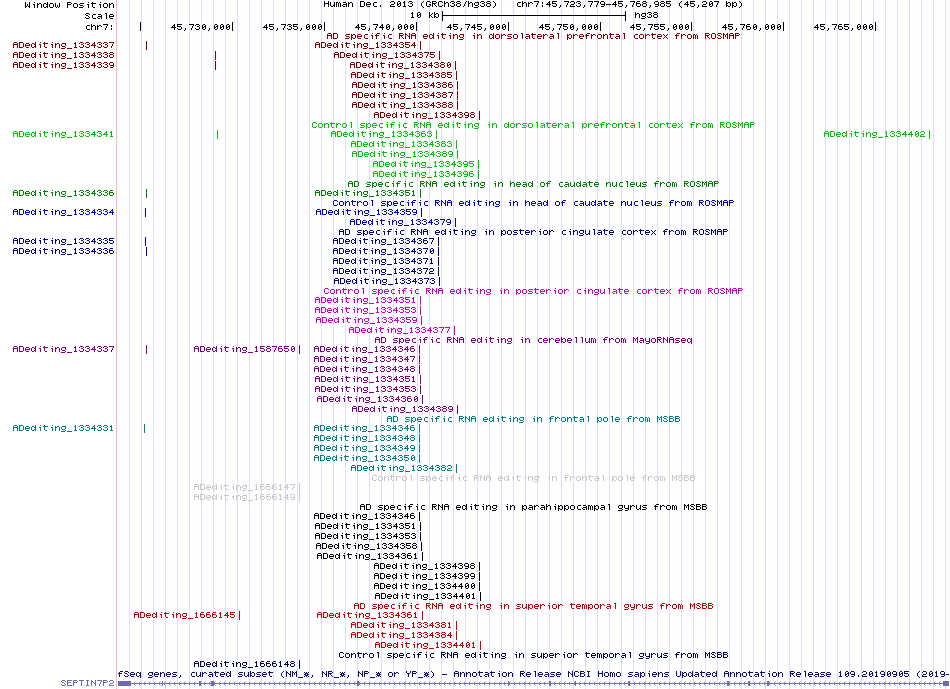Click the SEPTIN7P2 gene label
Viewport: 950px width, 689px height.
coord(87,683)
